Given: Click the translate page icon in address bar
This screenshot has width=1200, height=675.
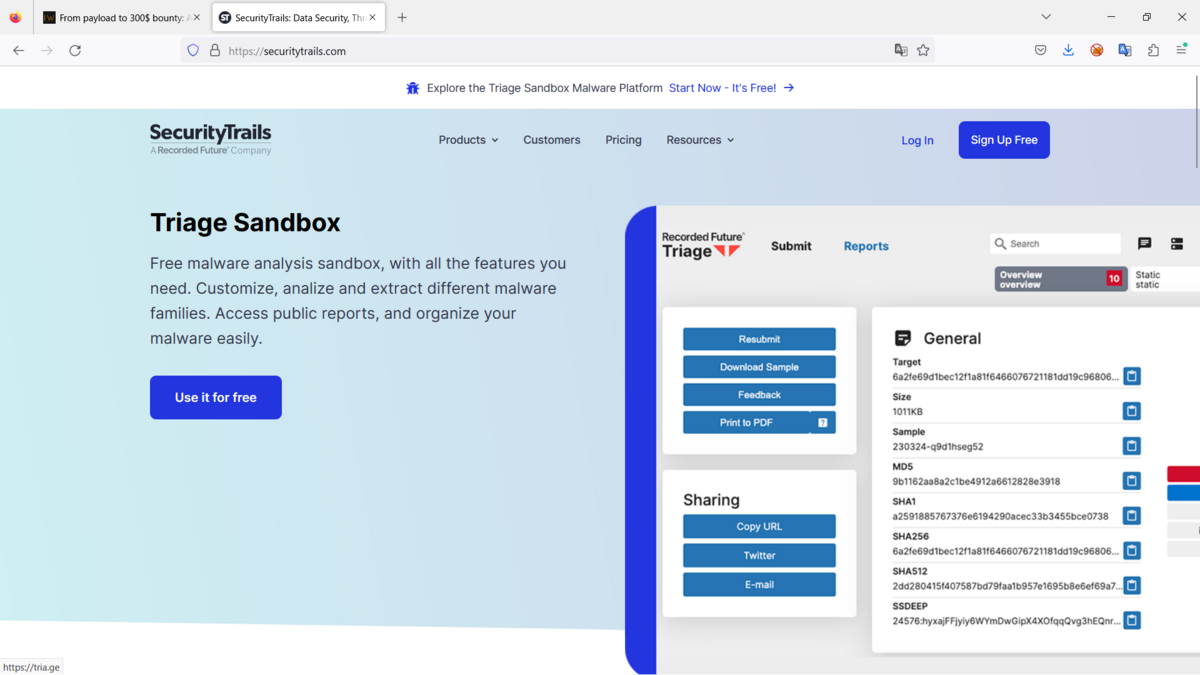Looking at the screenshot, I should pos(901,50).
